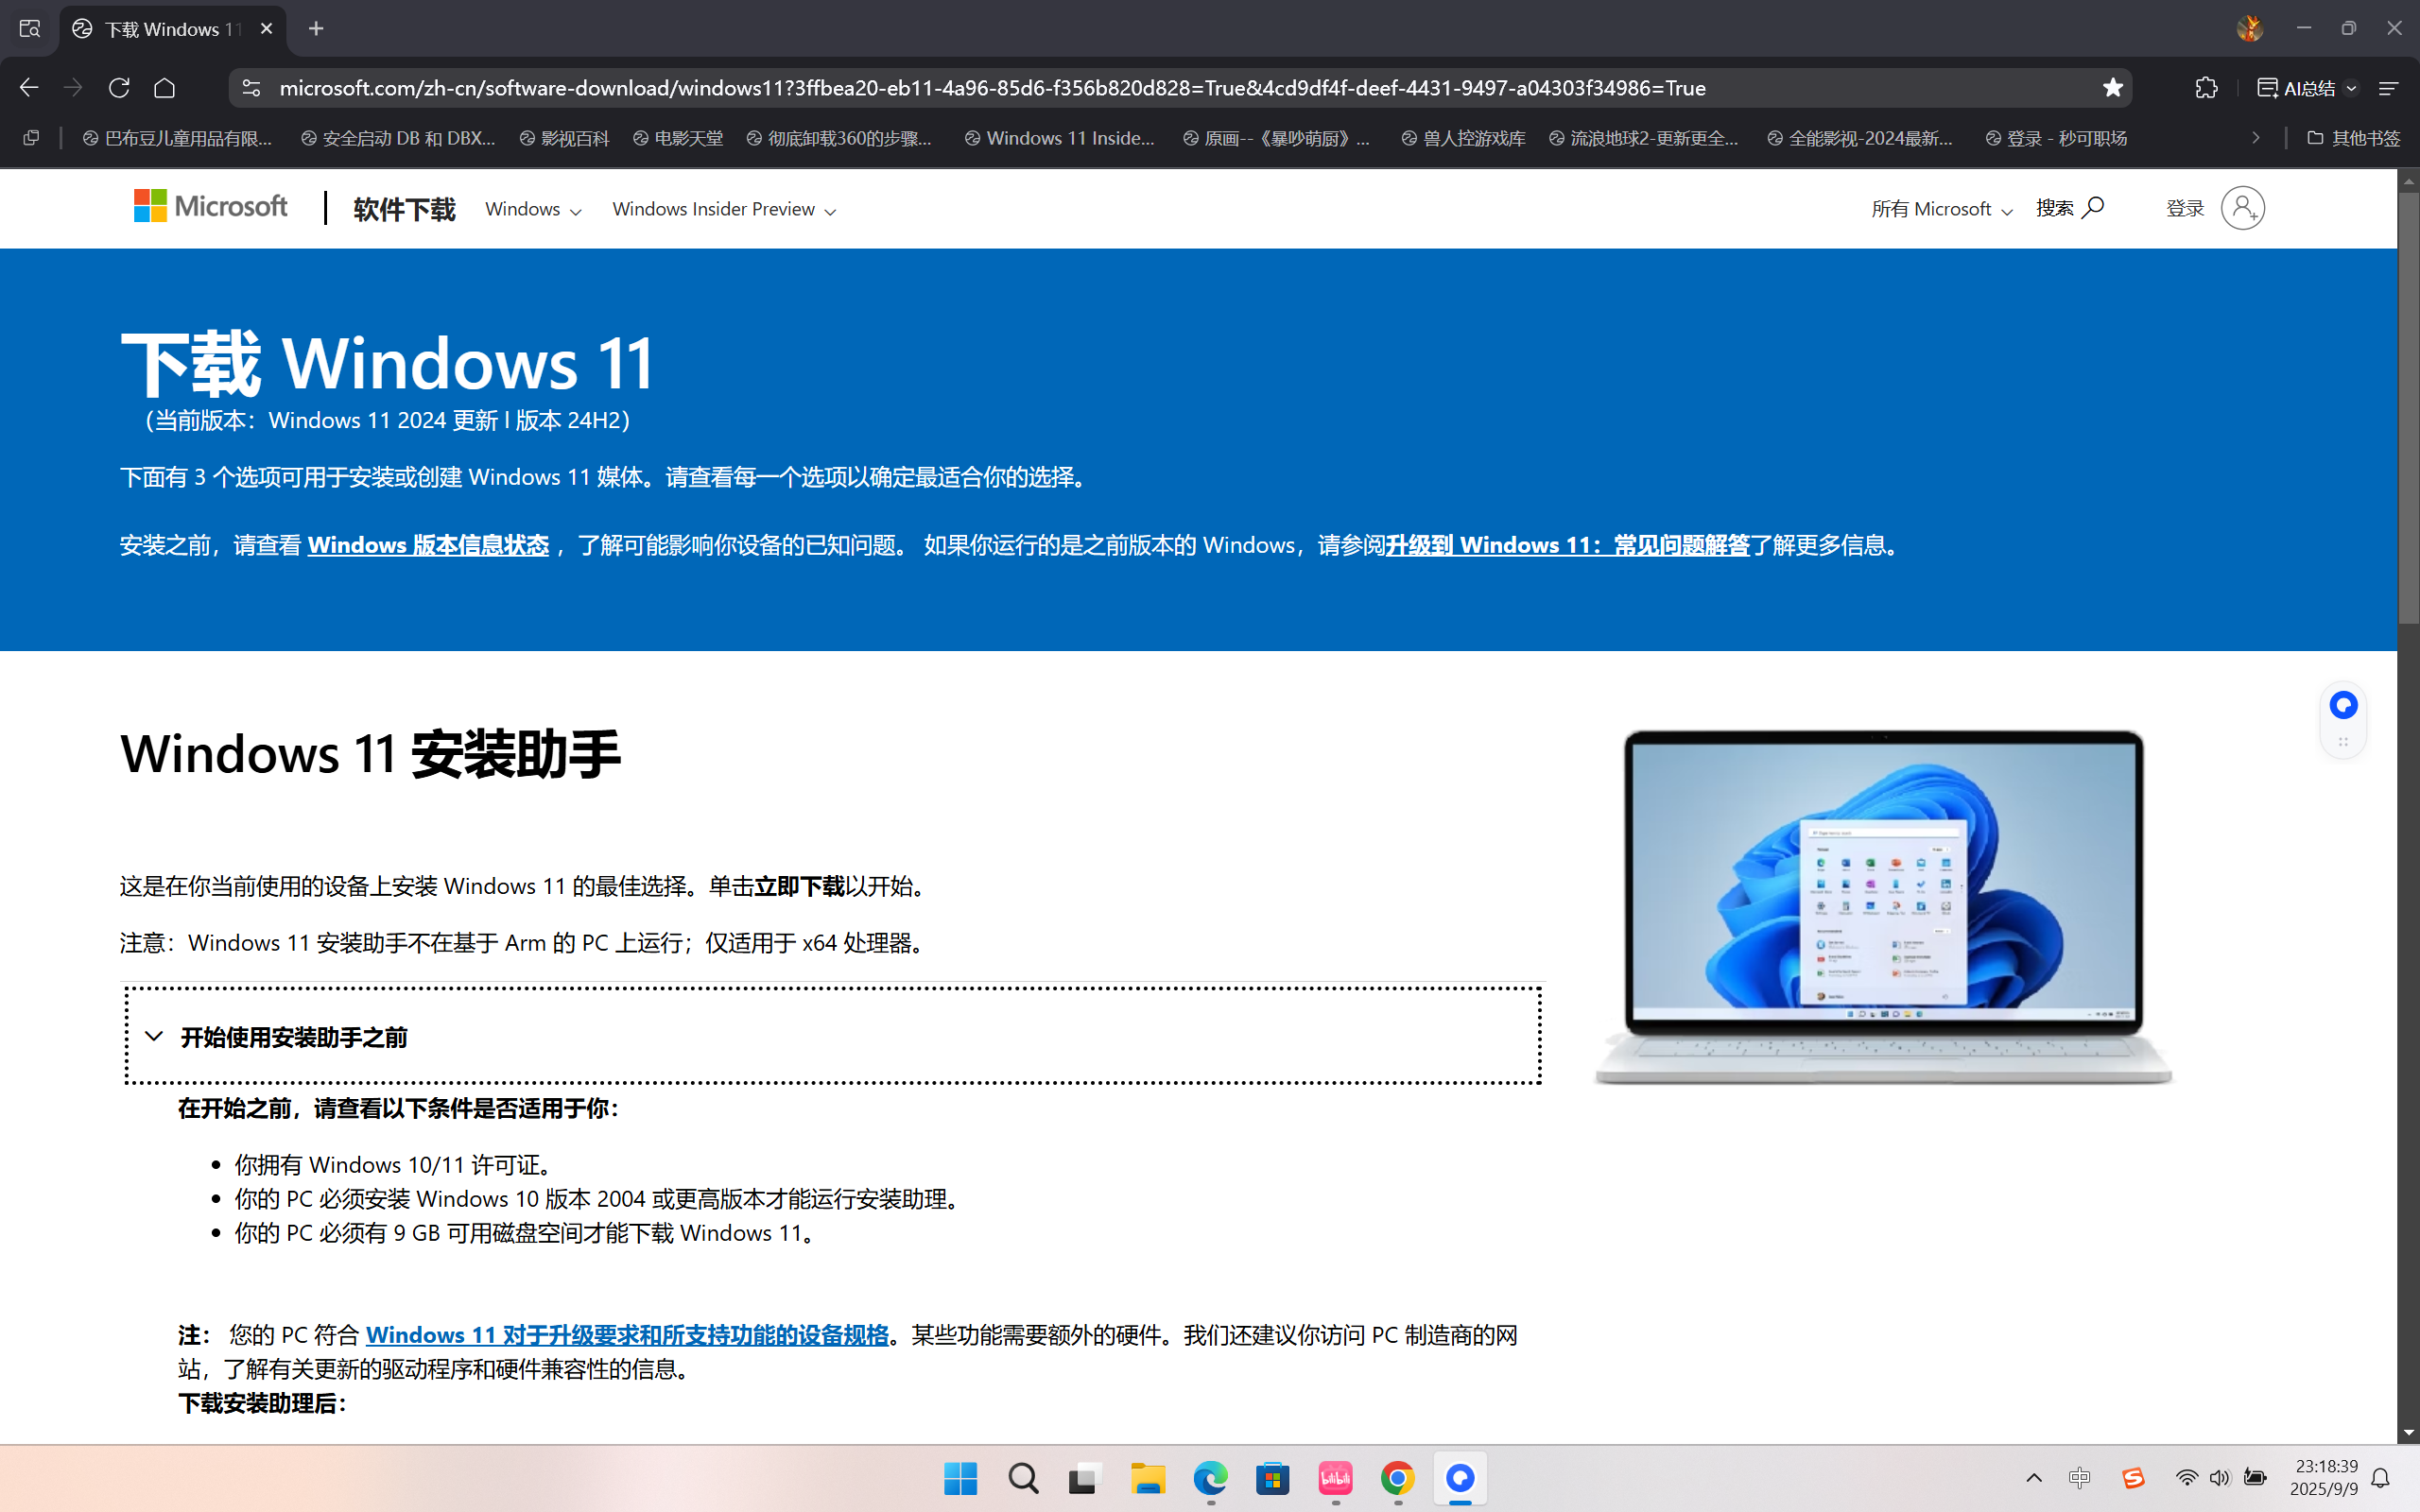Click the browser profile avatar
The width and height of the screenshot is (2420, 1512).
pyautogui.click(x=2249, y=29)
